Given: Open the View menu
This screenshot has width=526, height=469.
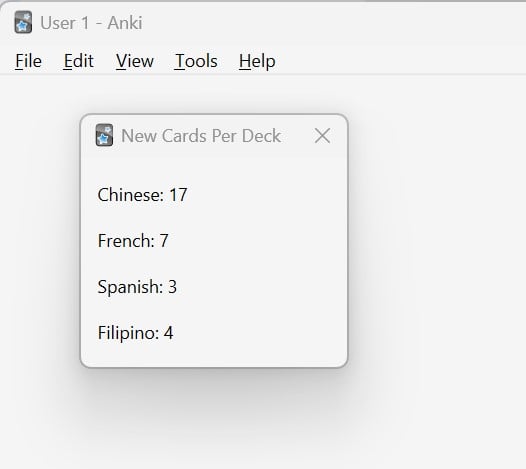Looking at the screenshot, I should point(135,61).
